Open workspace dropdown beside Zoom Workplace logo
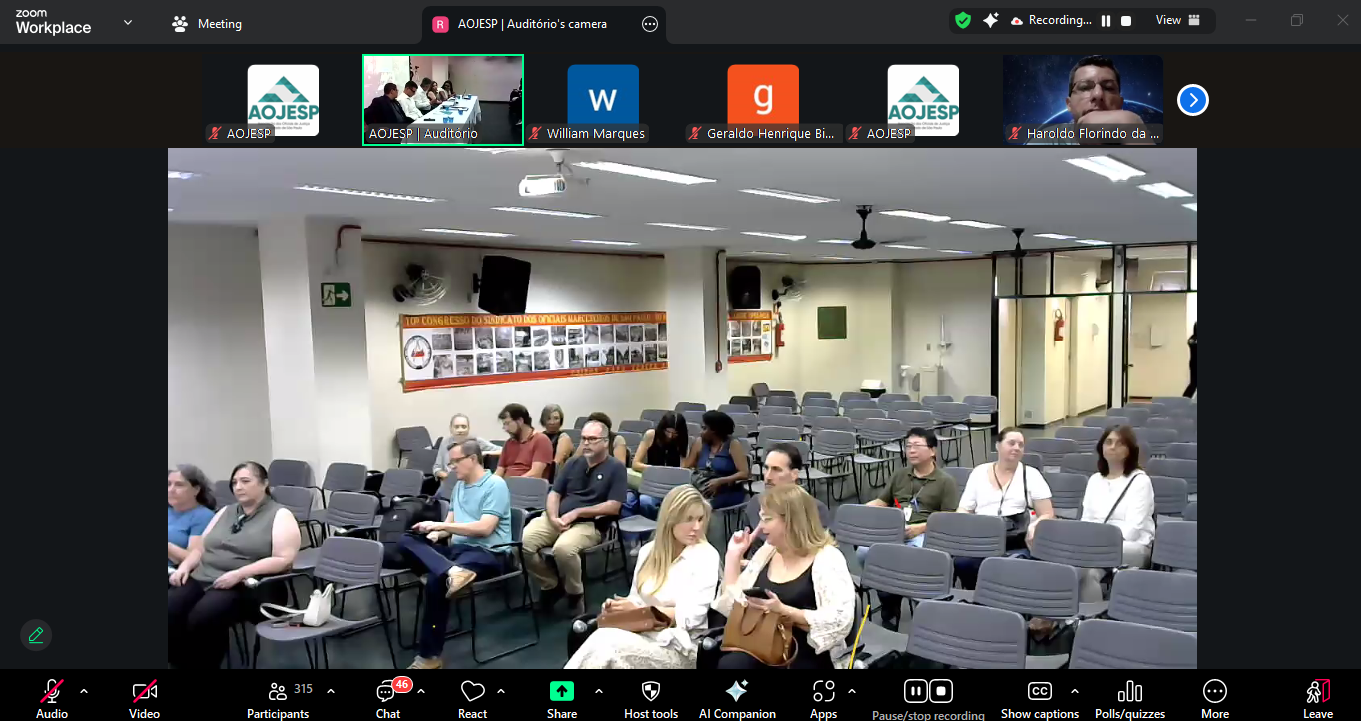Viewport: 1361px width, 721px height. tap(128, 22)
